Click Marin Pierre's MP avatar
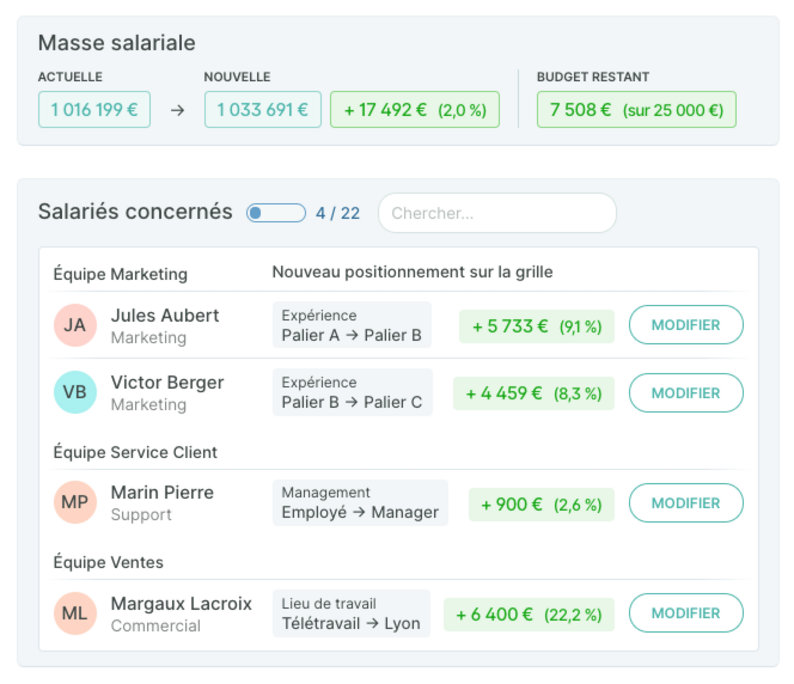Viewport: 794px width, 684px height. point(75,502)
